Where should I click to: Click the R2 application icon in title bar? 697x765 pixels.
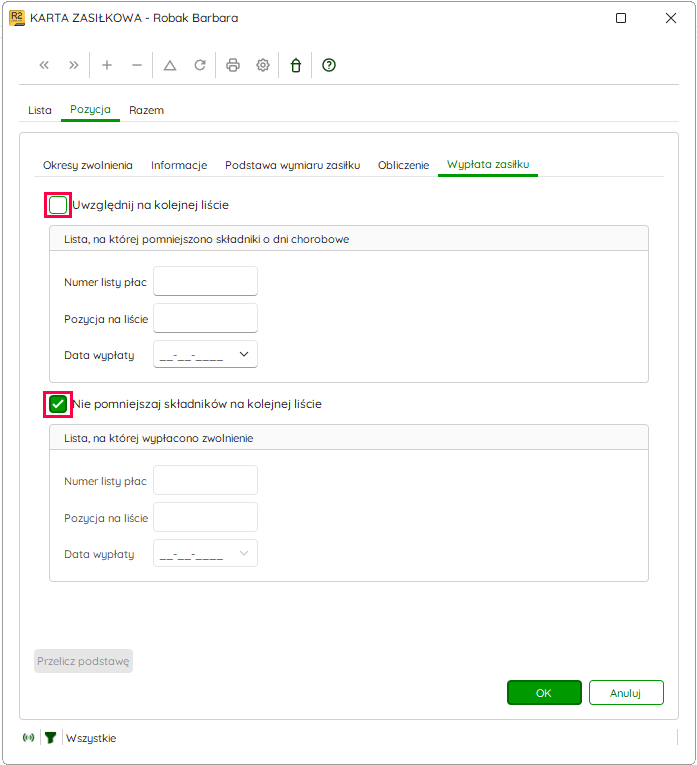pos(17,18)
